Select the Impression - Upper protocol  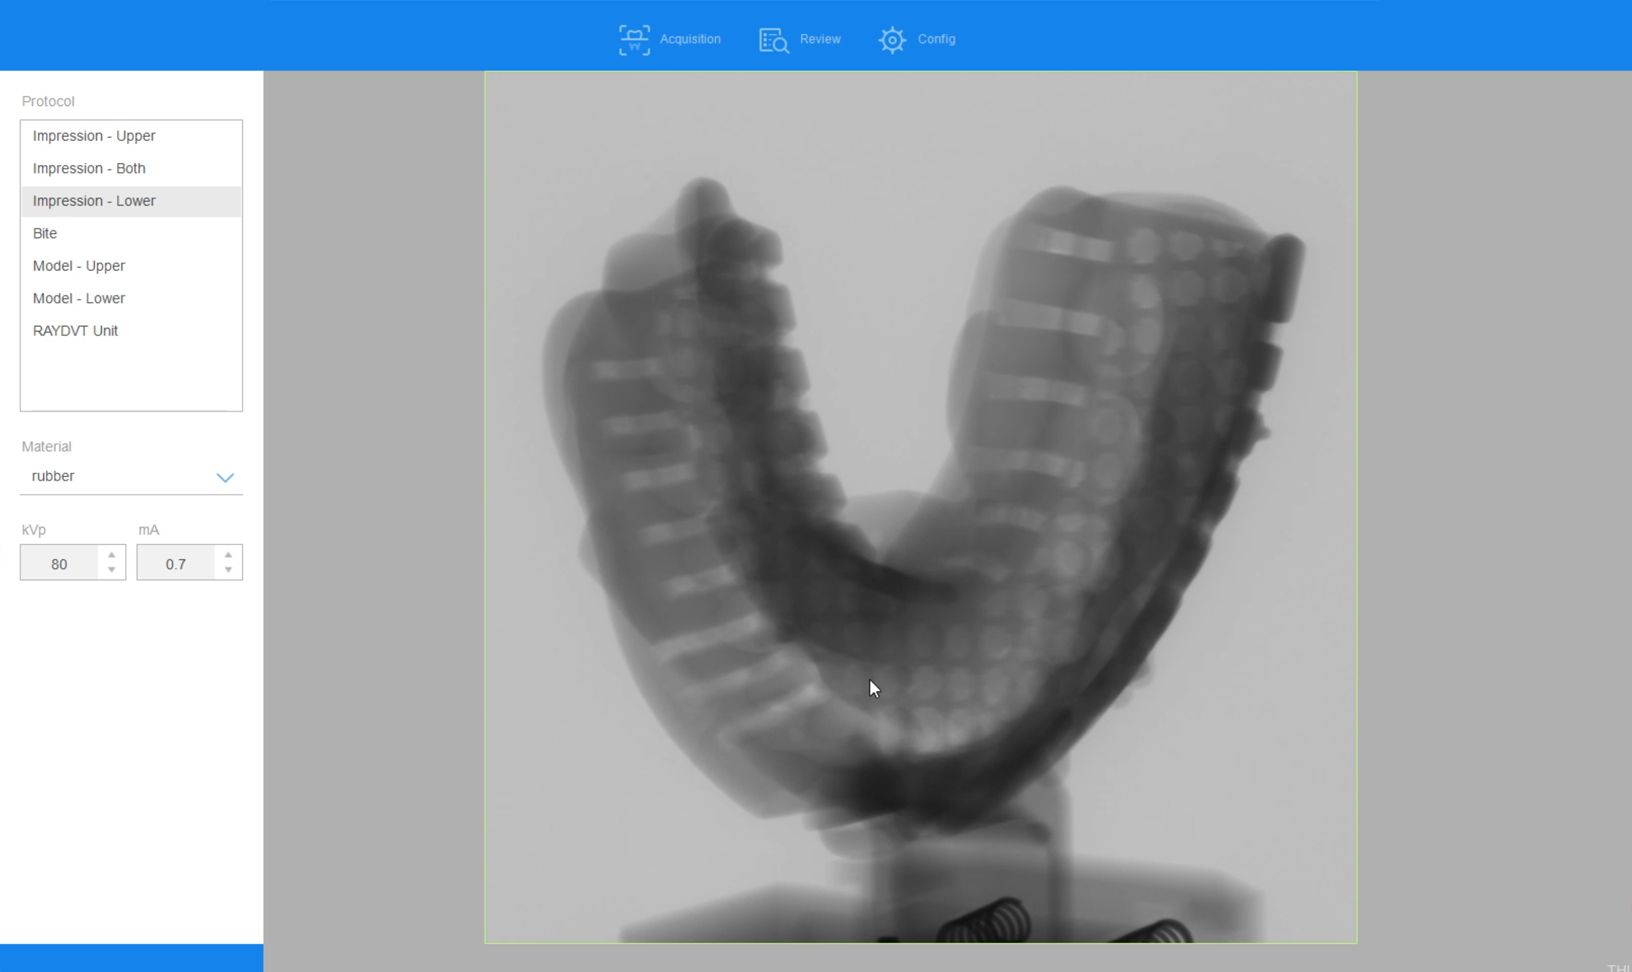click(x=94, y=135)
